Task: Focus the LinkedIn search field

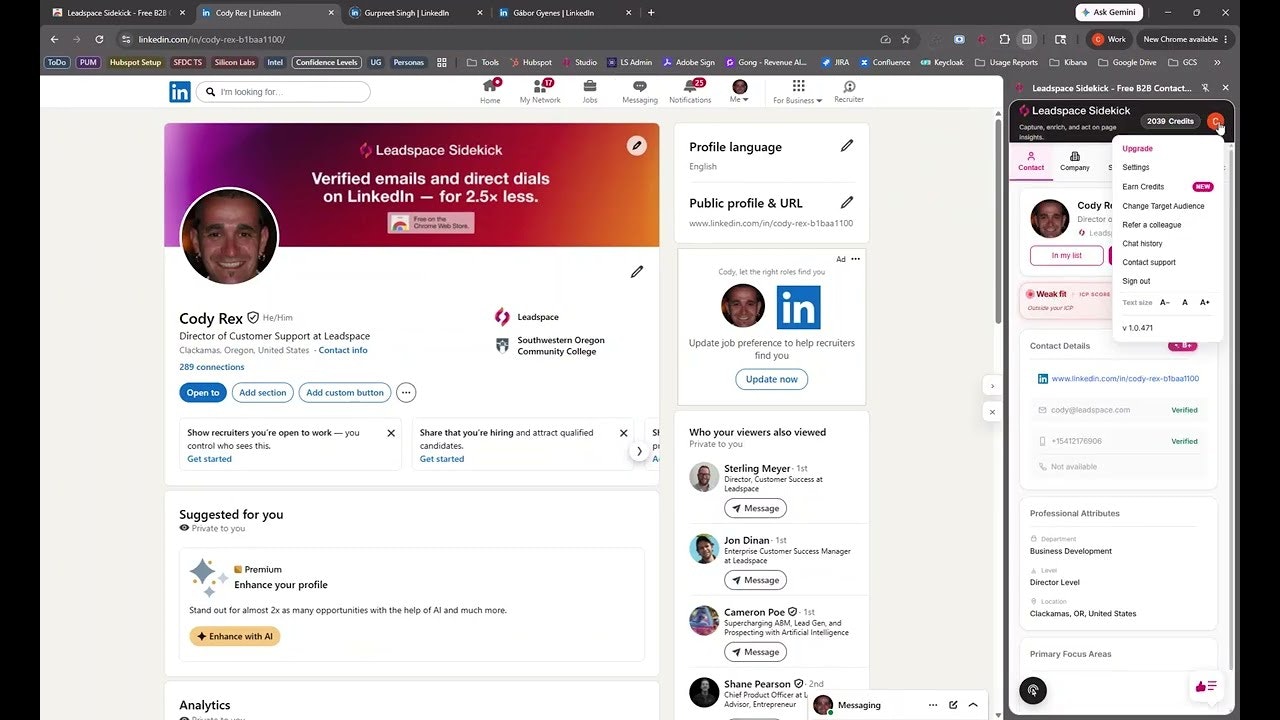Action: click(283, 92)
